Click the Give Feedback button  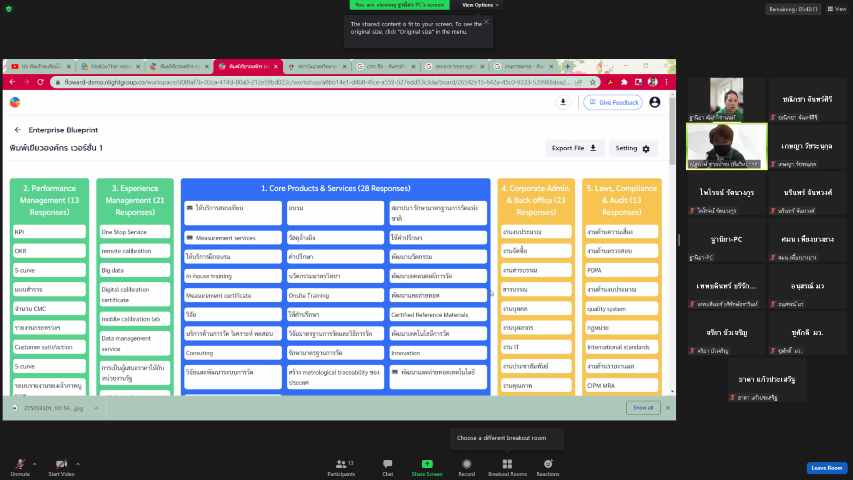point(612,102)
